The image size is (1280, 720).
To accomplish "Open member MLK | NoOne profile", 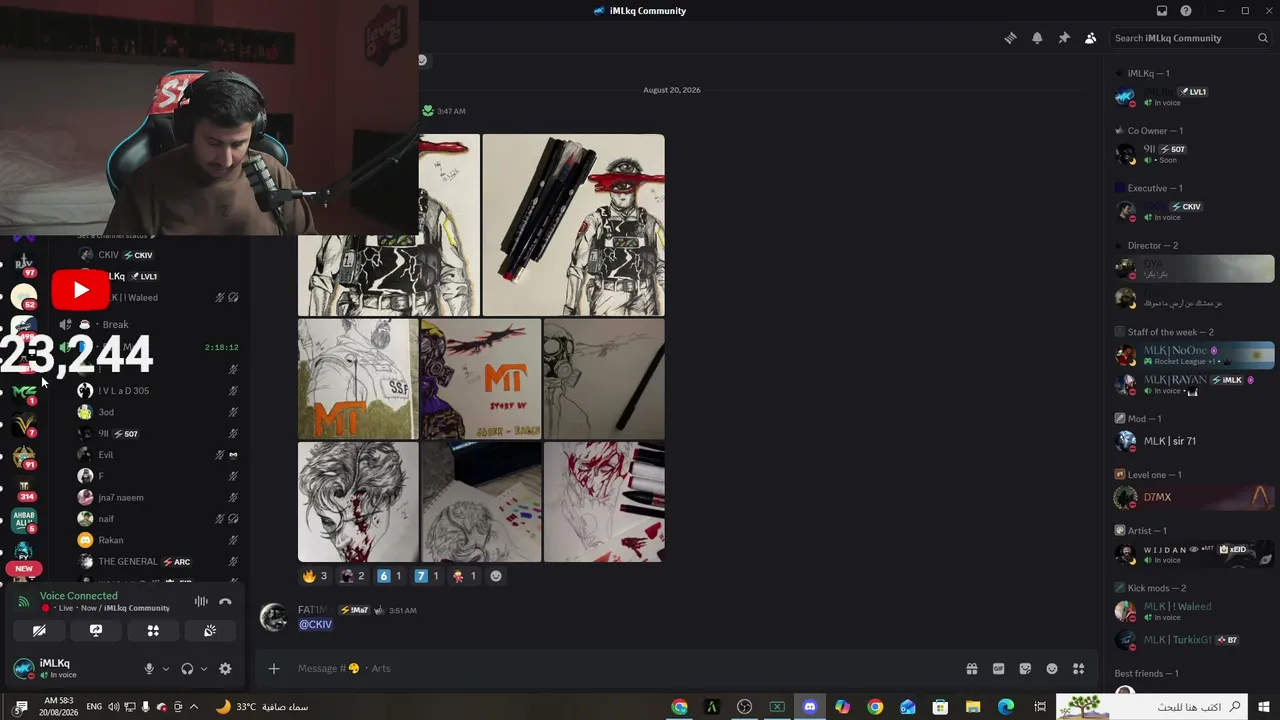I will (1194, 355).
